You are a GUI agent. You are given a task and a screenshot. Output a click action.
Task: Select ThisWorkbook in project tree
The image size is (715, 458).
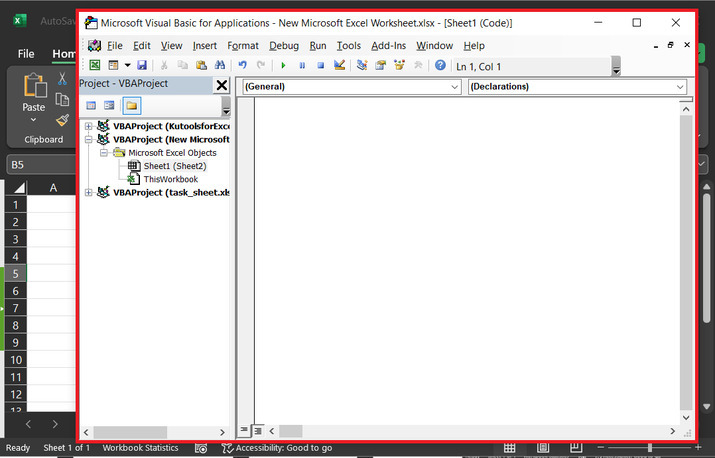click(171, 179)
